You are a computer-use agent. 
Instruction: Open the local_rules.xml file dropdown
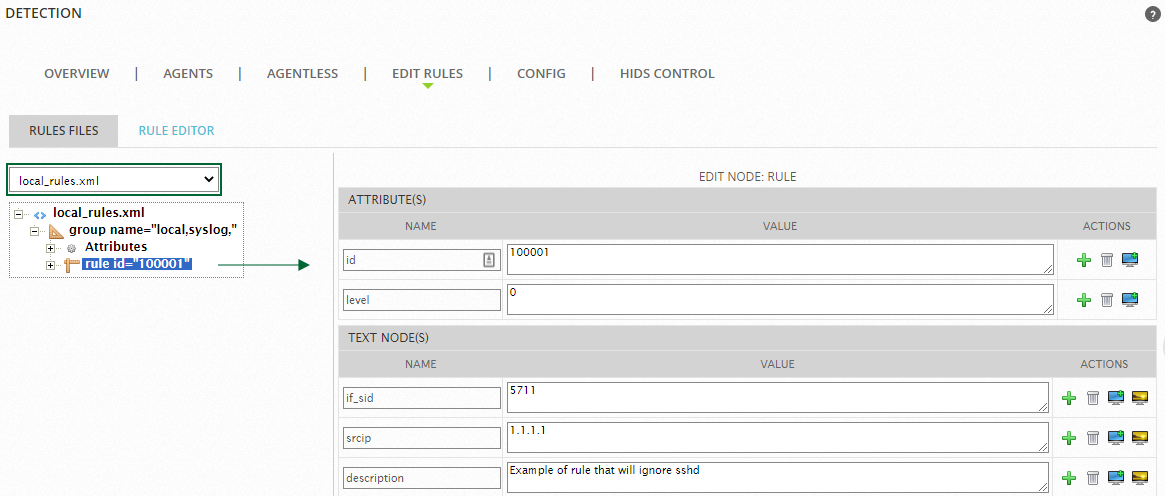pyautogui.click(x=115, y=180)
